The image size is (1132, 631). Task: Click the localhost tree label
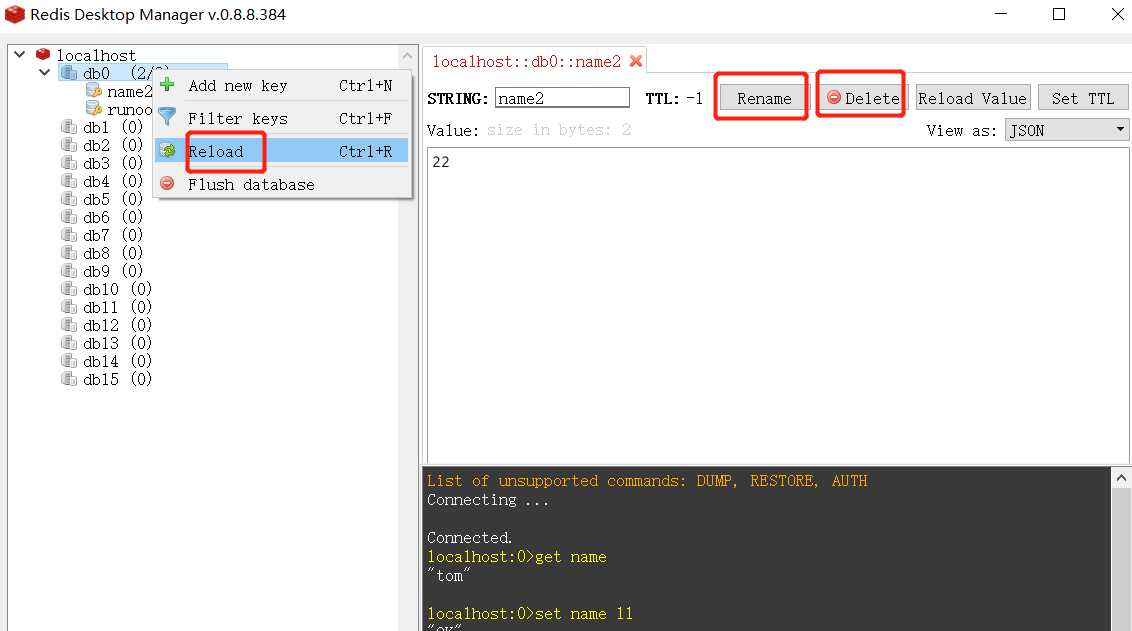click(x=96, y=56)
